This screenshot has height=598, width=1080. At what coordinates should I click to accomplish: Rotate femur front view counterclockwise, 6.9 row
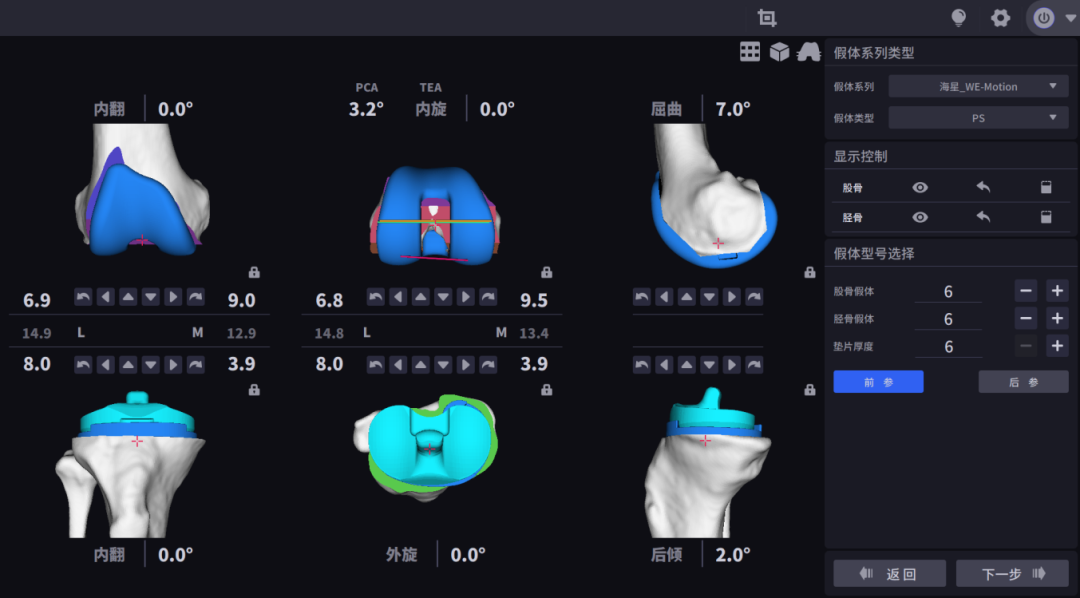[x=83, y=297]
